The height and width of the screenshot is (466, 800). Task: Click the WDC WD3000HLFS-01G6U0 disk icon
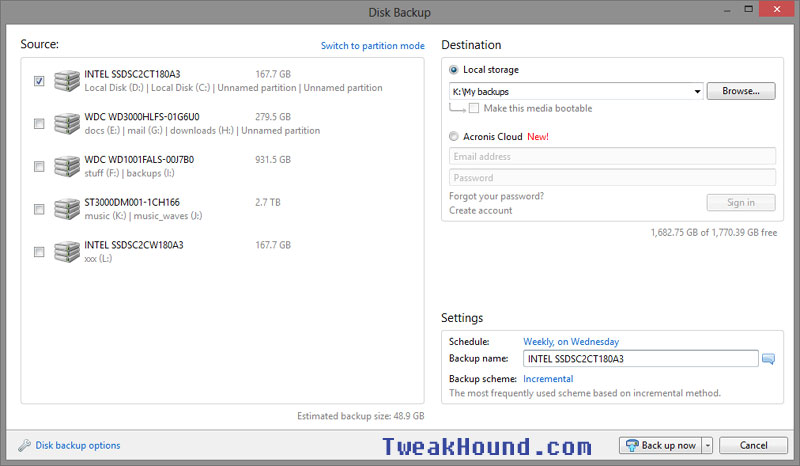coord(67,124)
